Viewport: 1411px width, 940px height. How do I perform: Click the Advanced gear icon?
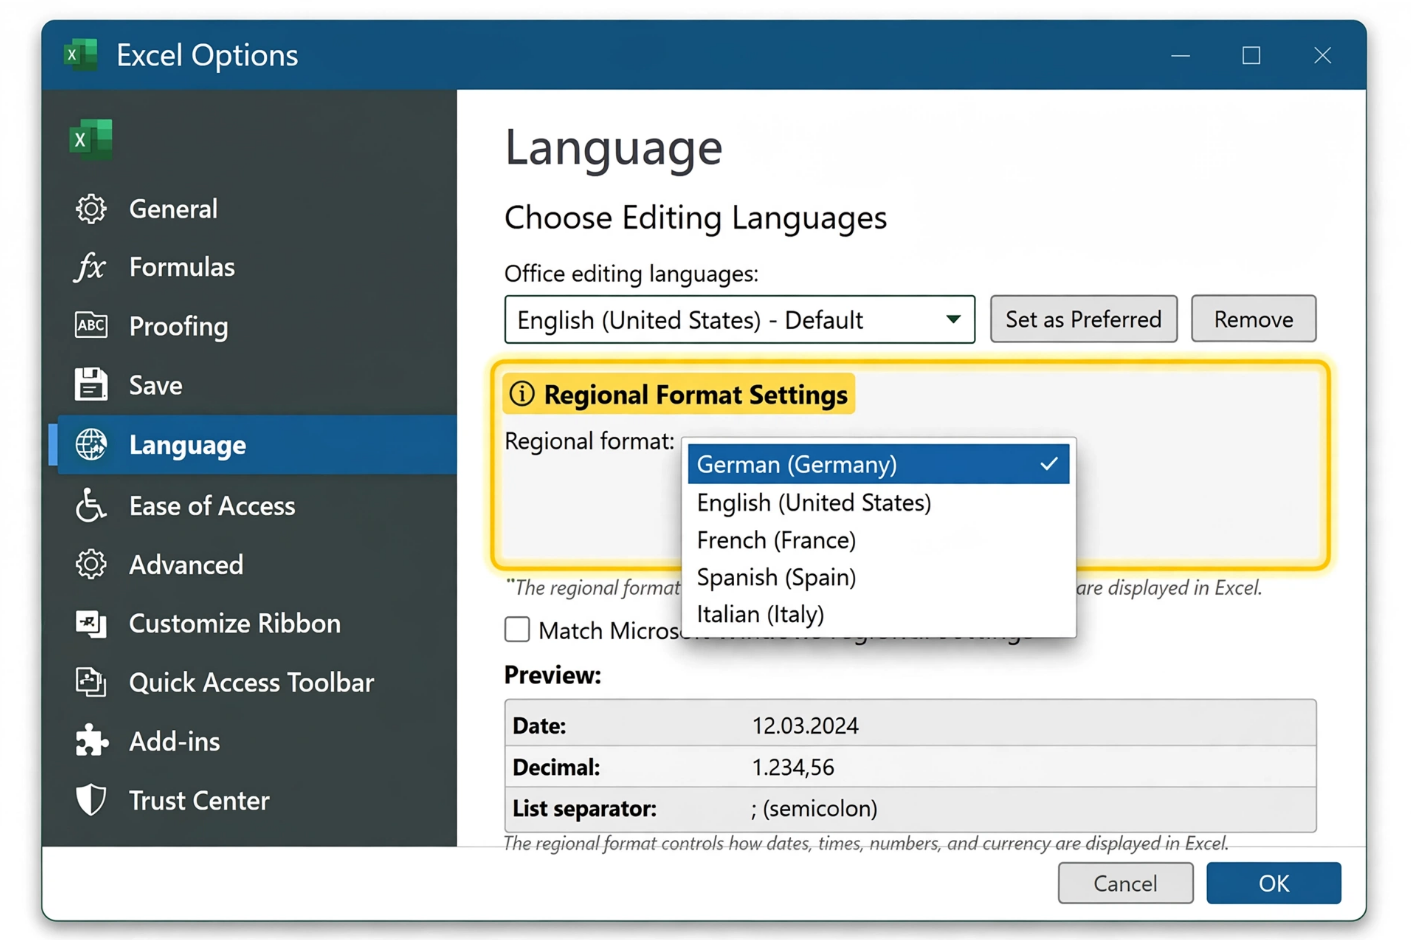[91, 564]
